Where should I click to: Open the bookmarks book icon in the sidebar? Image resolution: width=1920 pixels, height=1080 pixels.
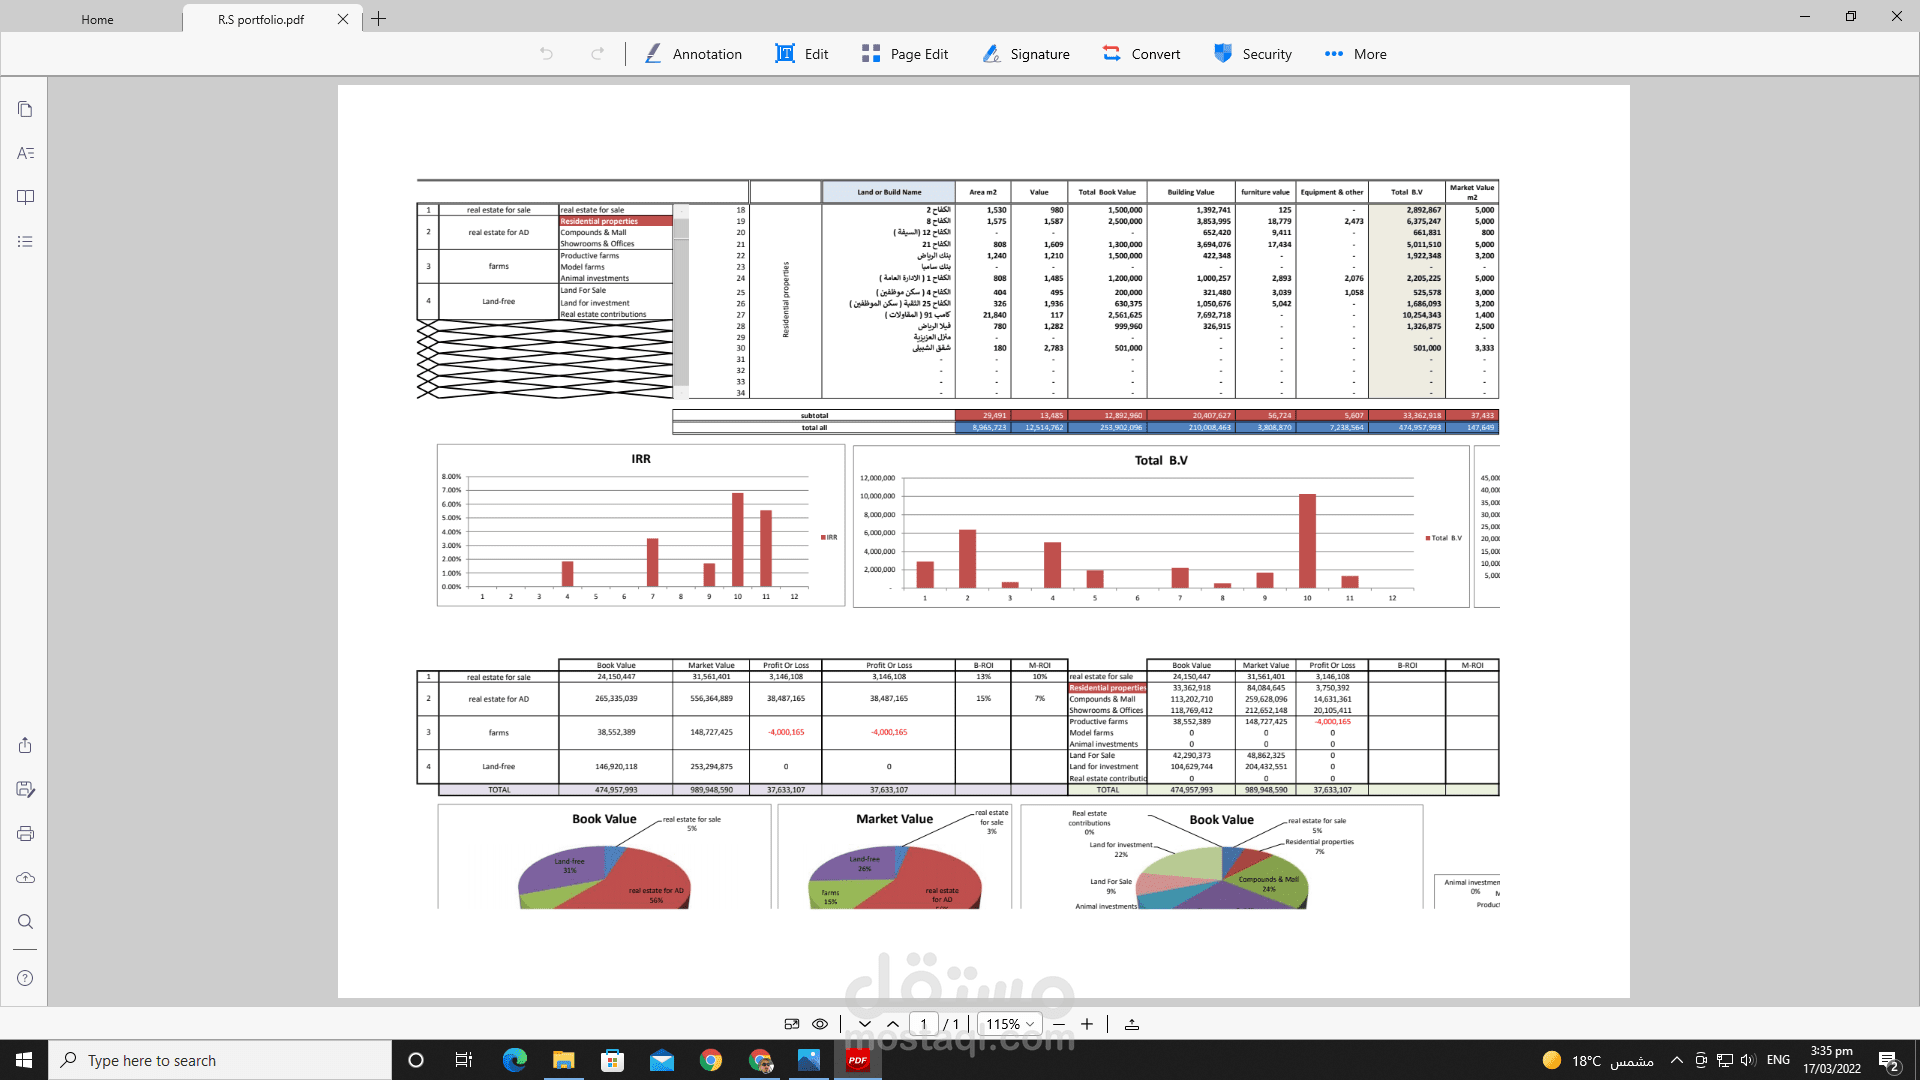[25, 197]
